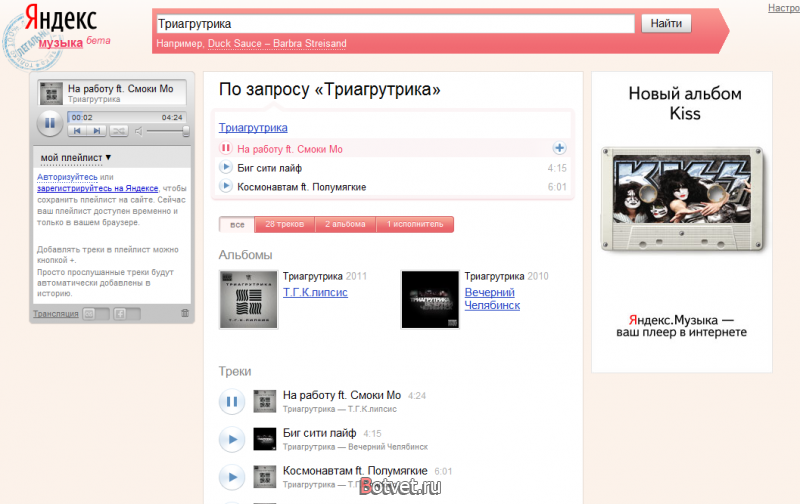
Task: Click 'зарегистрируйтесь на Яндексе' link
Action: (97, 188)
